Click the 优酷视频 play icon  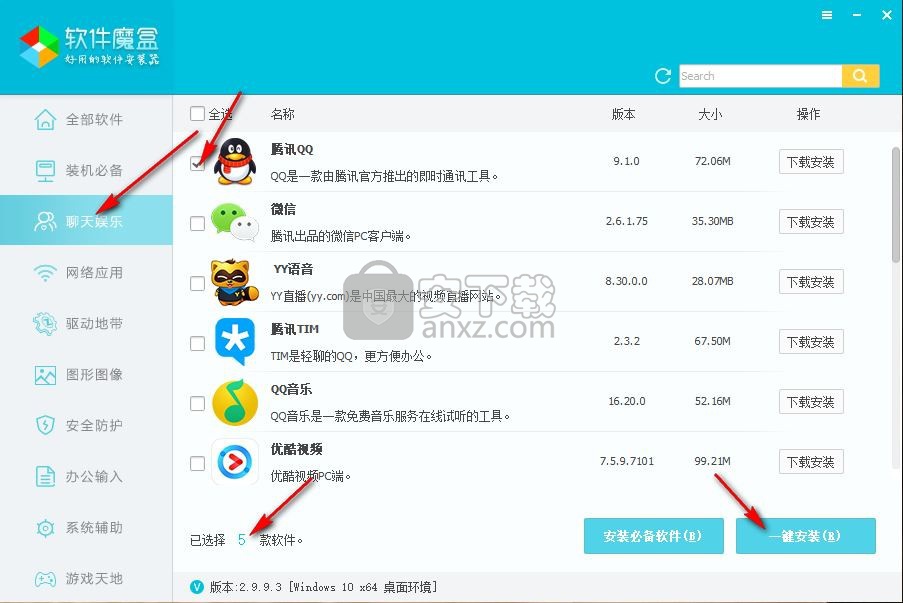coord(234,462)
